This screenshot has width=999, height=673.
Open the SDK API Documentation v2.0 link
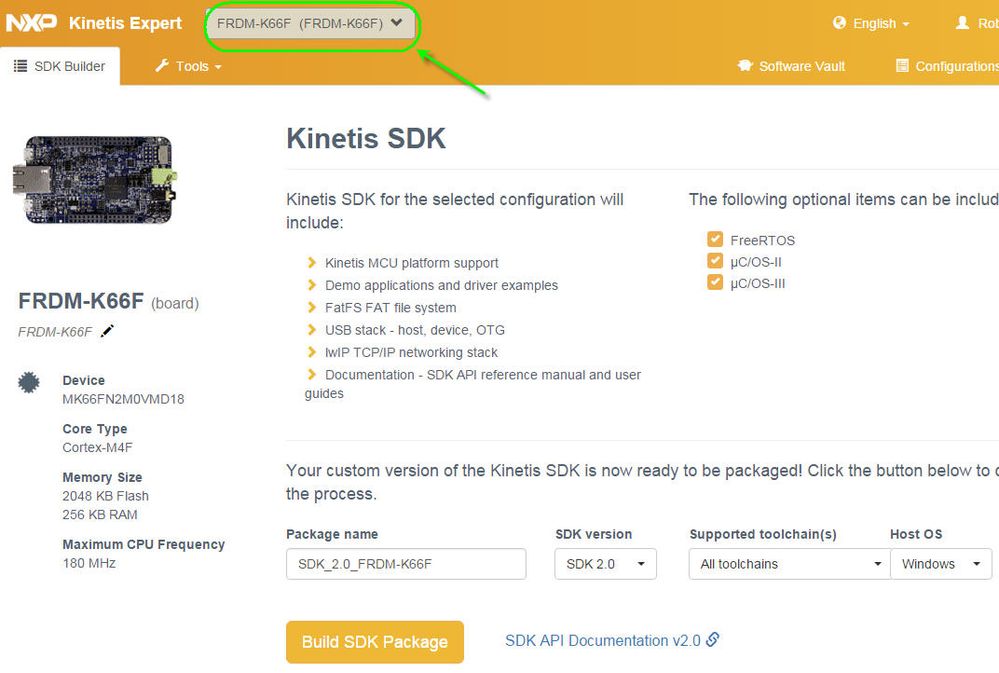[602, 641]
